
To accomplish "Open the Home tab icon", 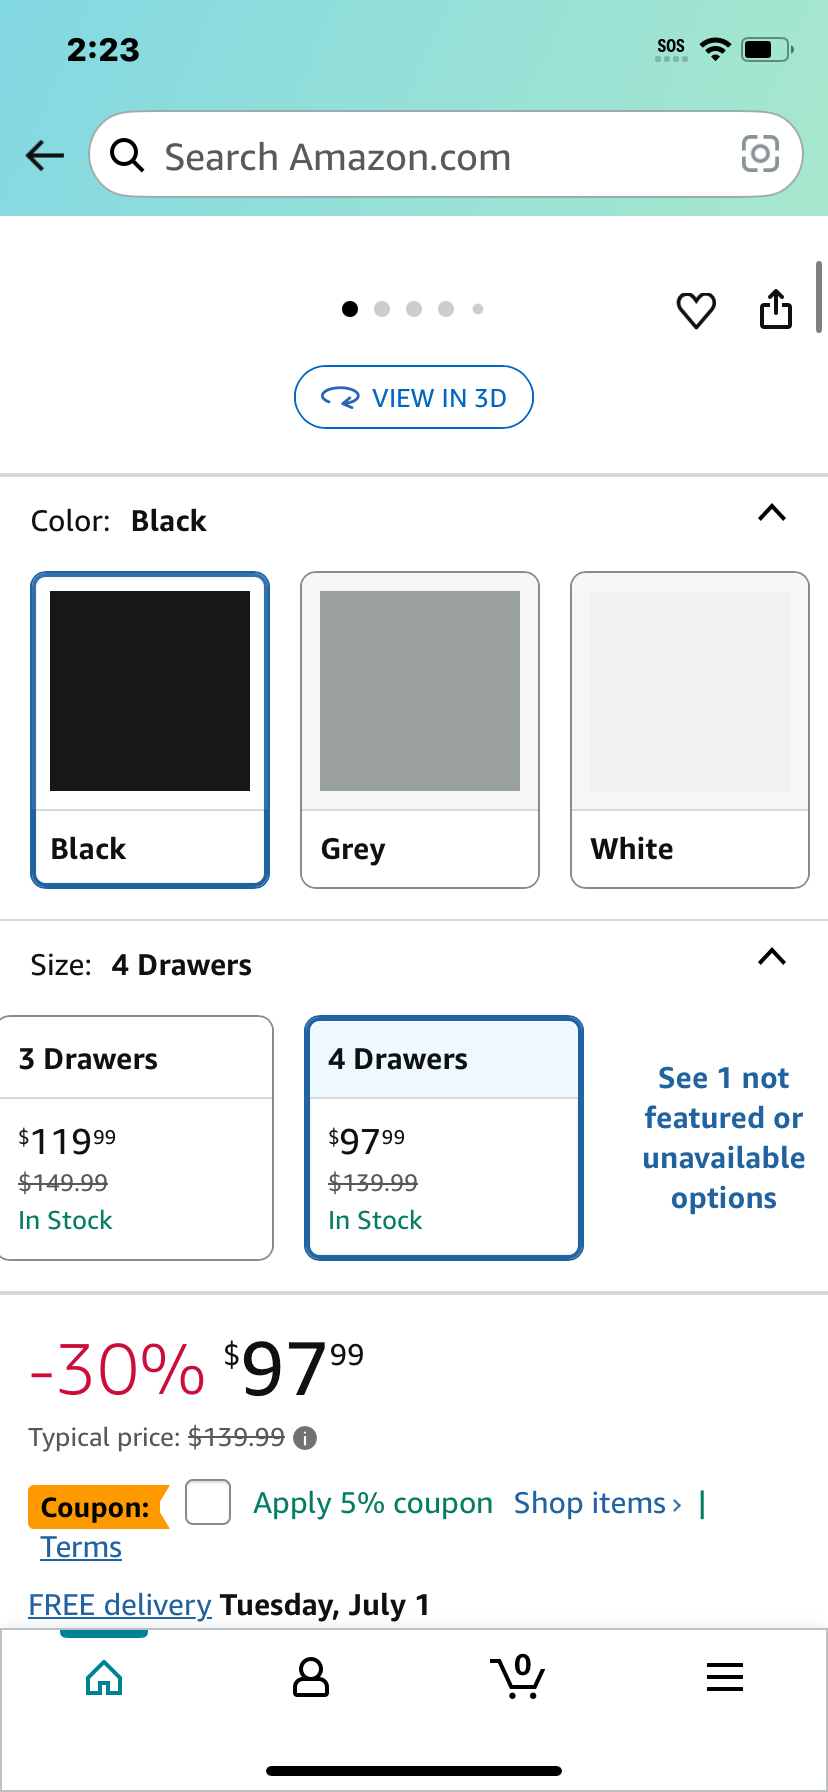I will (104, 1677).
